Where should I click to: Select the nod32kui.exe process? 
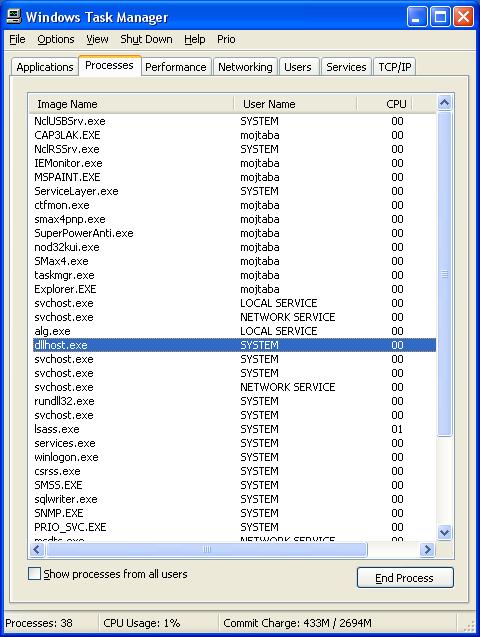pyautogui.click(x=234, y=247)
